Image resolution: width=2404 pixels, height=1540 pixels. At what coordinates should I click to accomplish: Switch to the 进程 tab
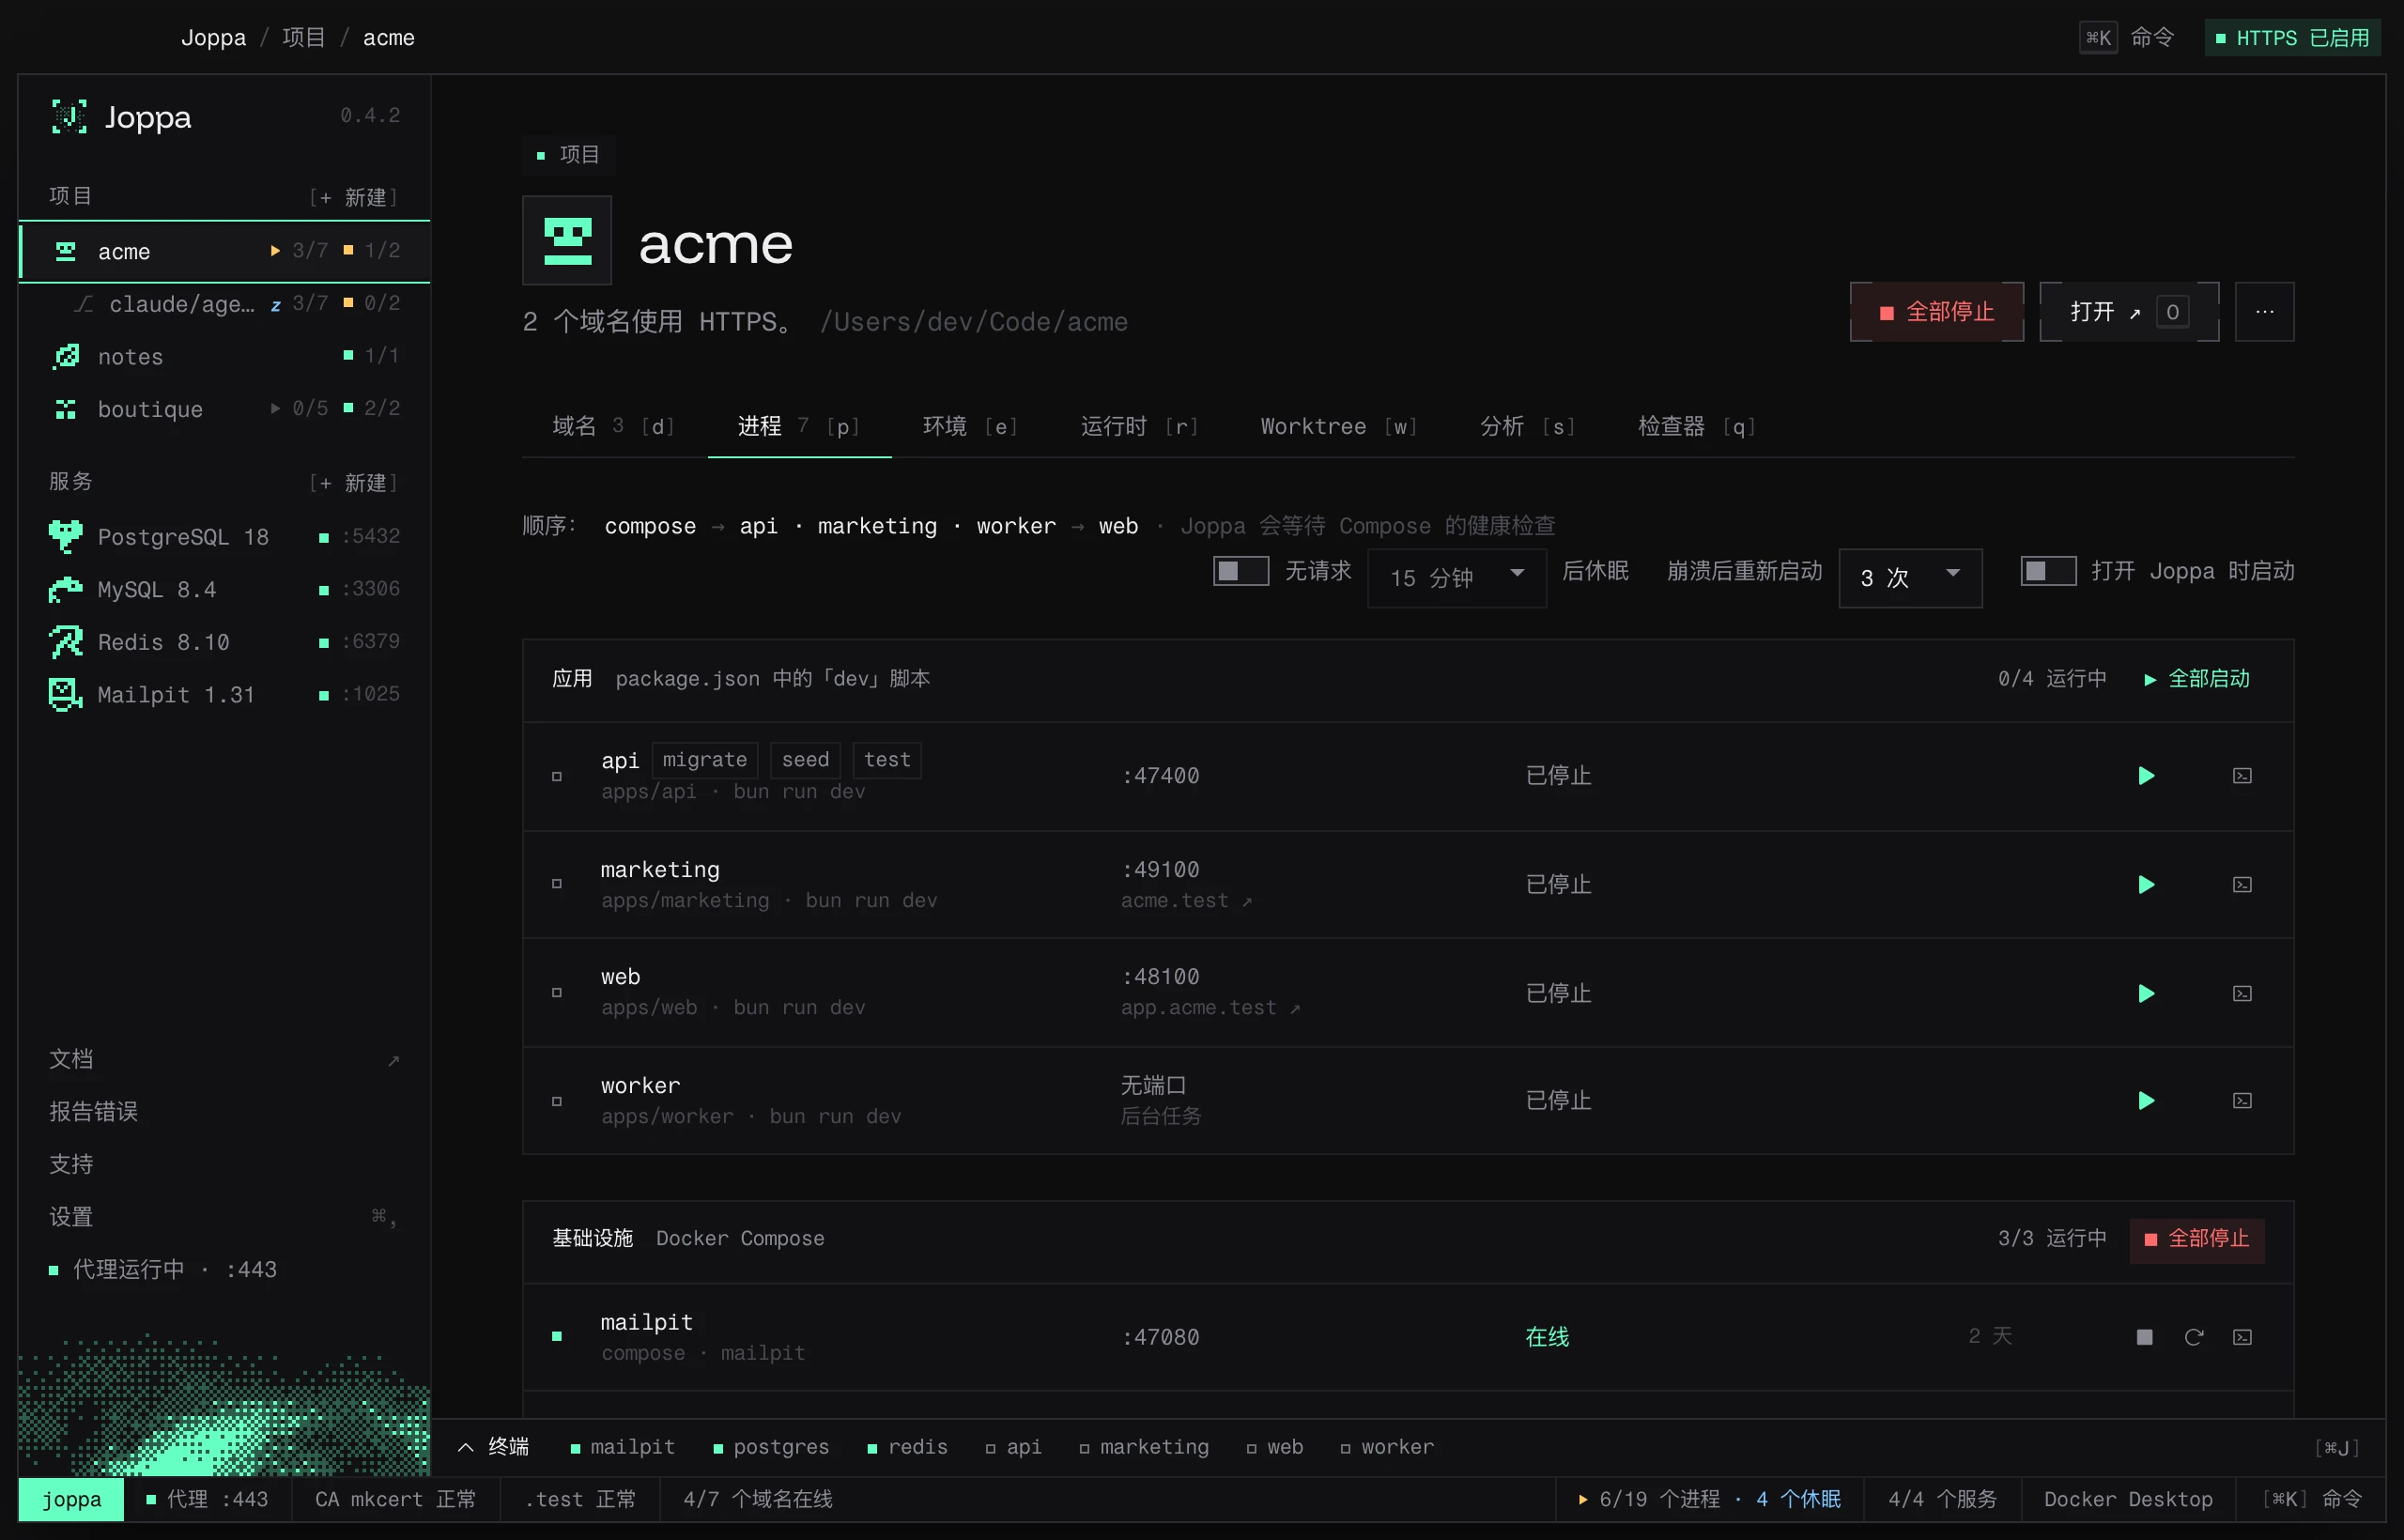799,427
